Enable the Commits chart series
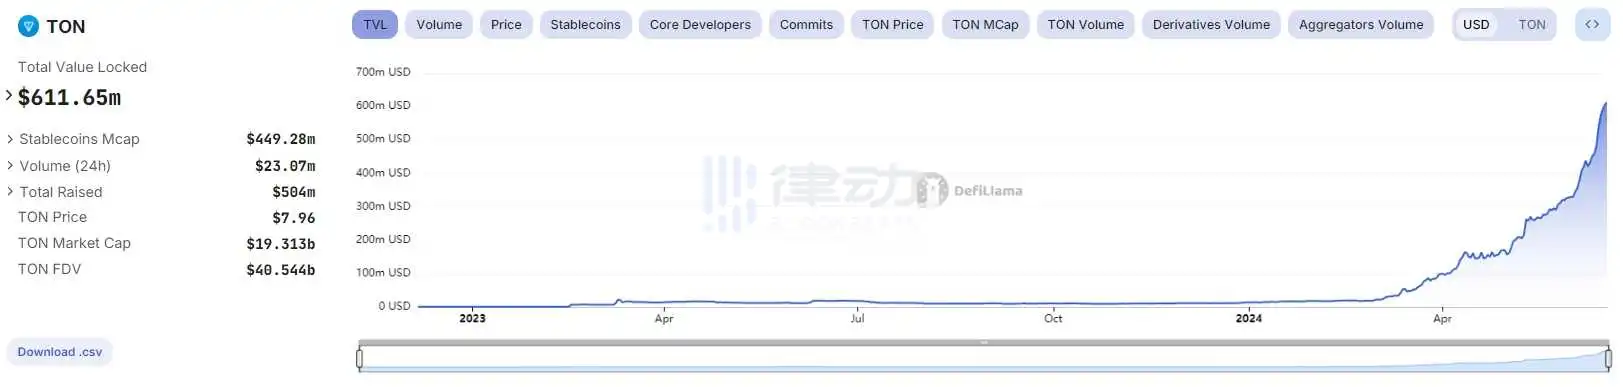The width and height of the screenshot is (1623, 387). click(806, 24)
